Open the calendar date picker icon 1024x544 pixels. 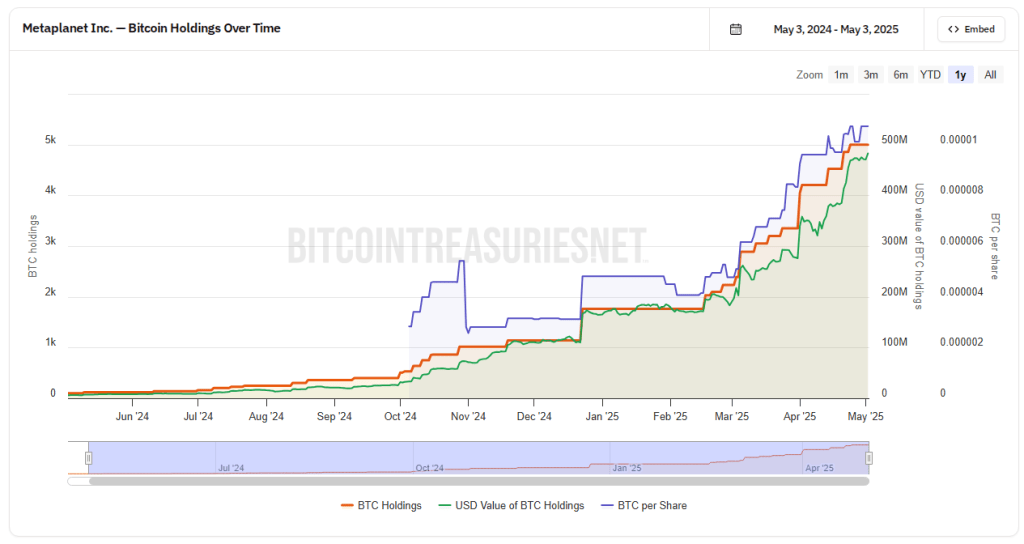pos(735,29)
